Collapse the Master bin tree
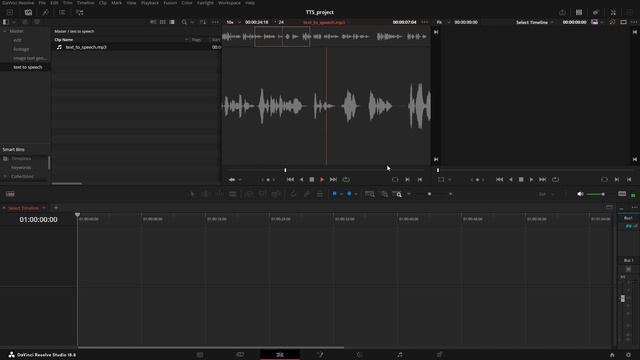Image resolution: width=640 pixels, height=360 pixels. pyautogui.click(x=5, y=31)
